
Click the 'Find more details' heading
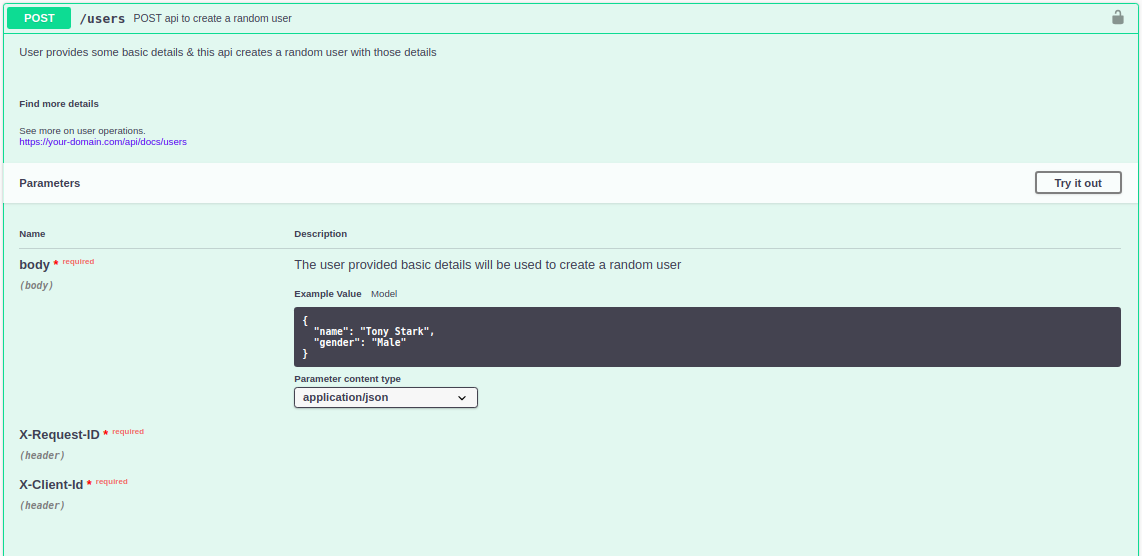(59, 104)
